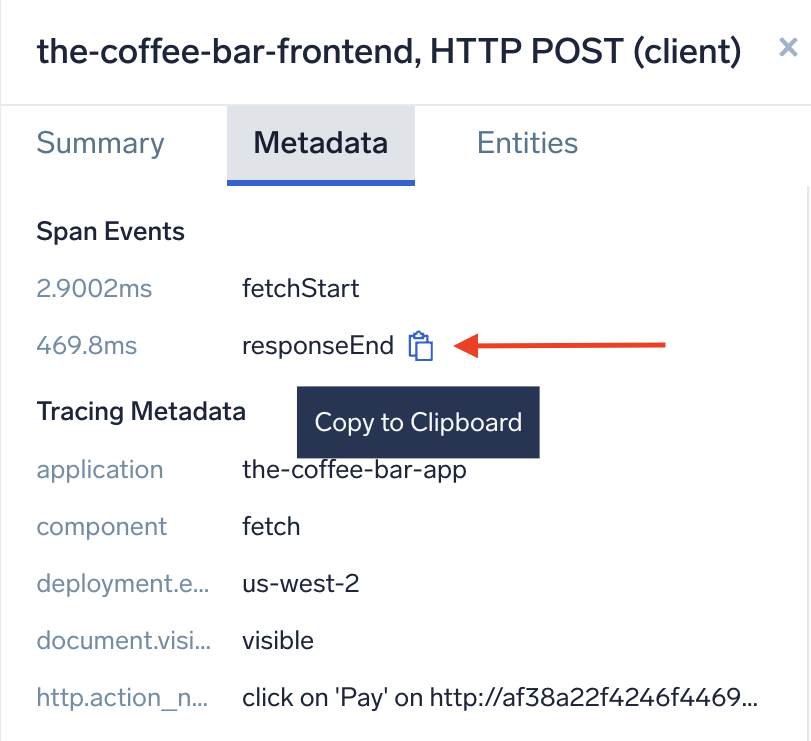This screenshot has height=741, width=811.
Task: Open the deployment.e... truncated attribute link
Action: [123, 583]
